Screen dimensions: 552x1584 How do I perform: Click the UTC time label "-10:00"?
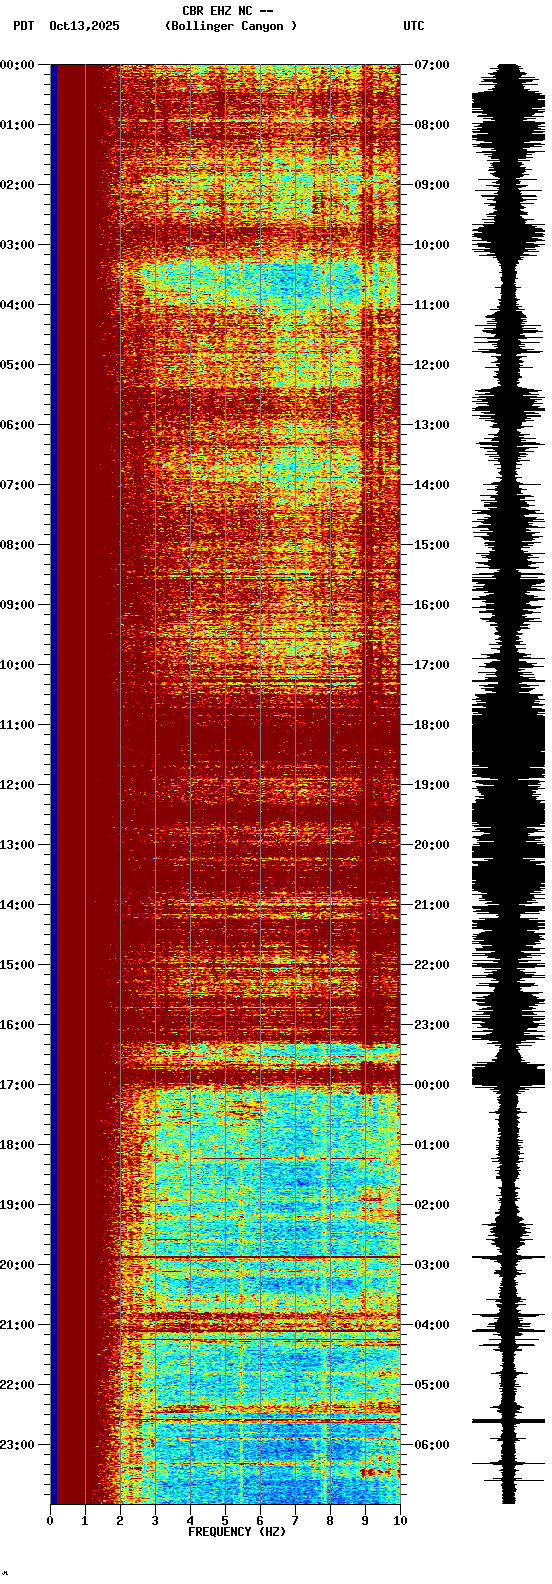[431, 245]
